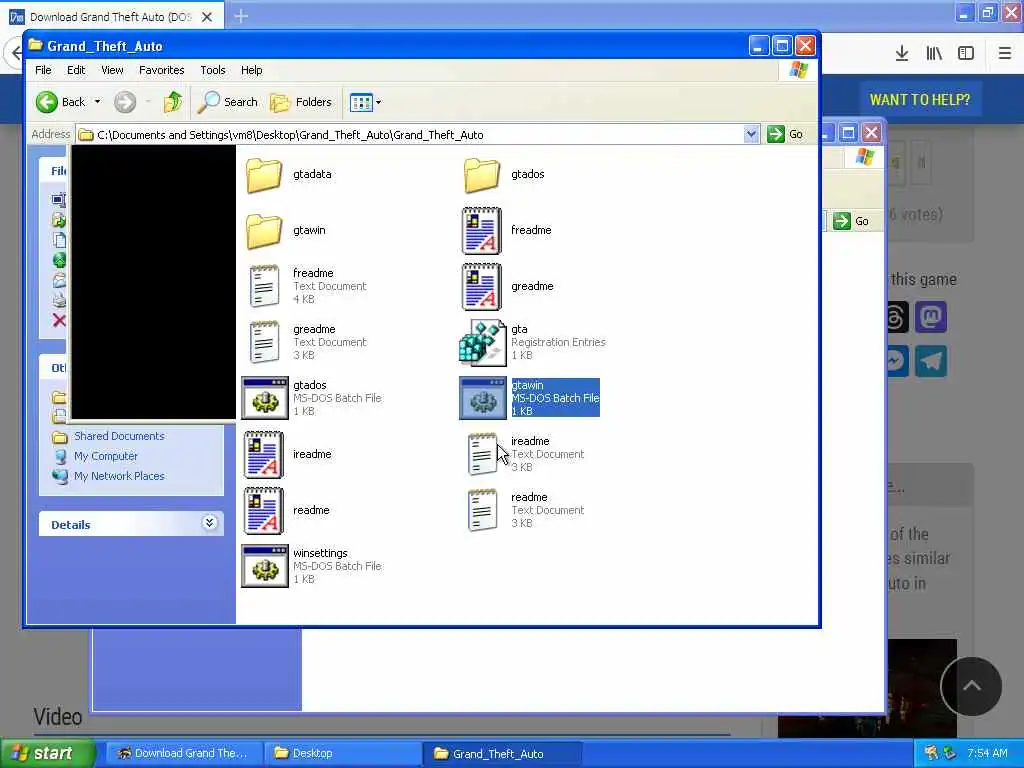This screenshot has width=1024, height=768.
Task: Click the Forward navigation arrow
Action: click(125, 102)
